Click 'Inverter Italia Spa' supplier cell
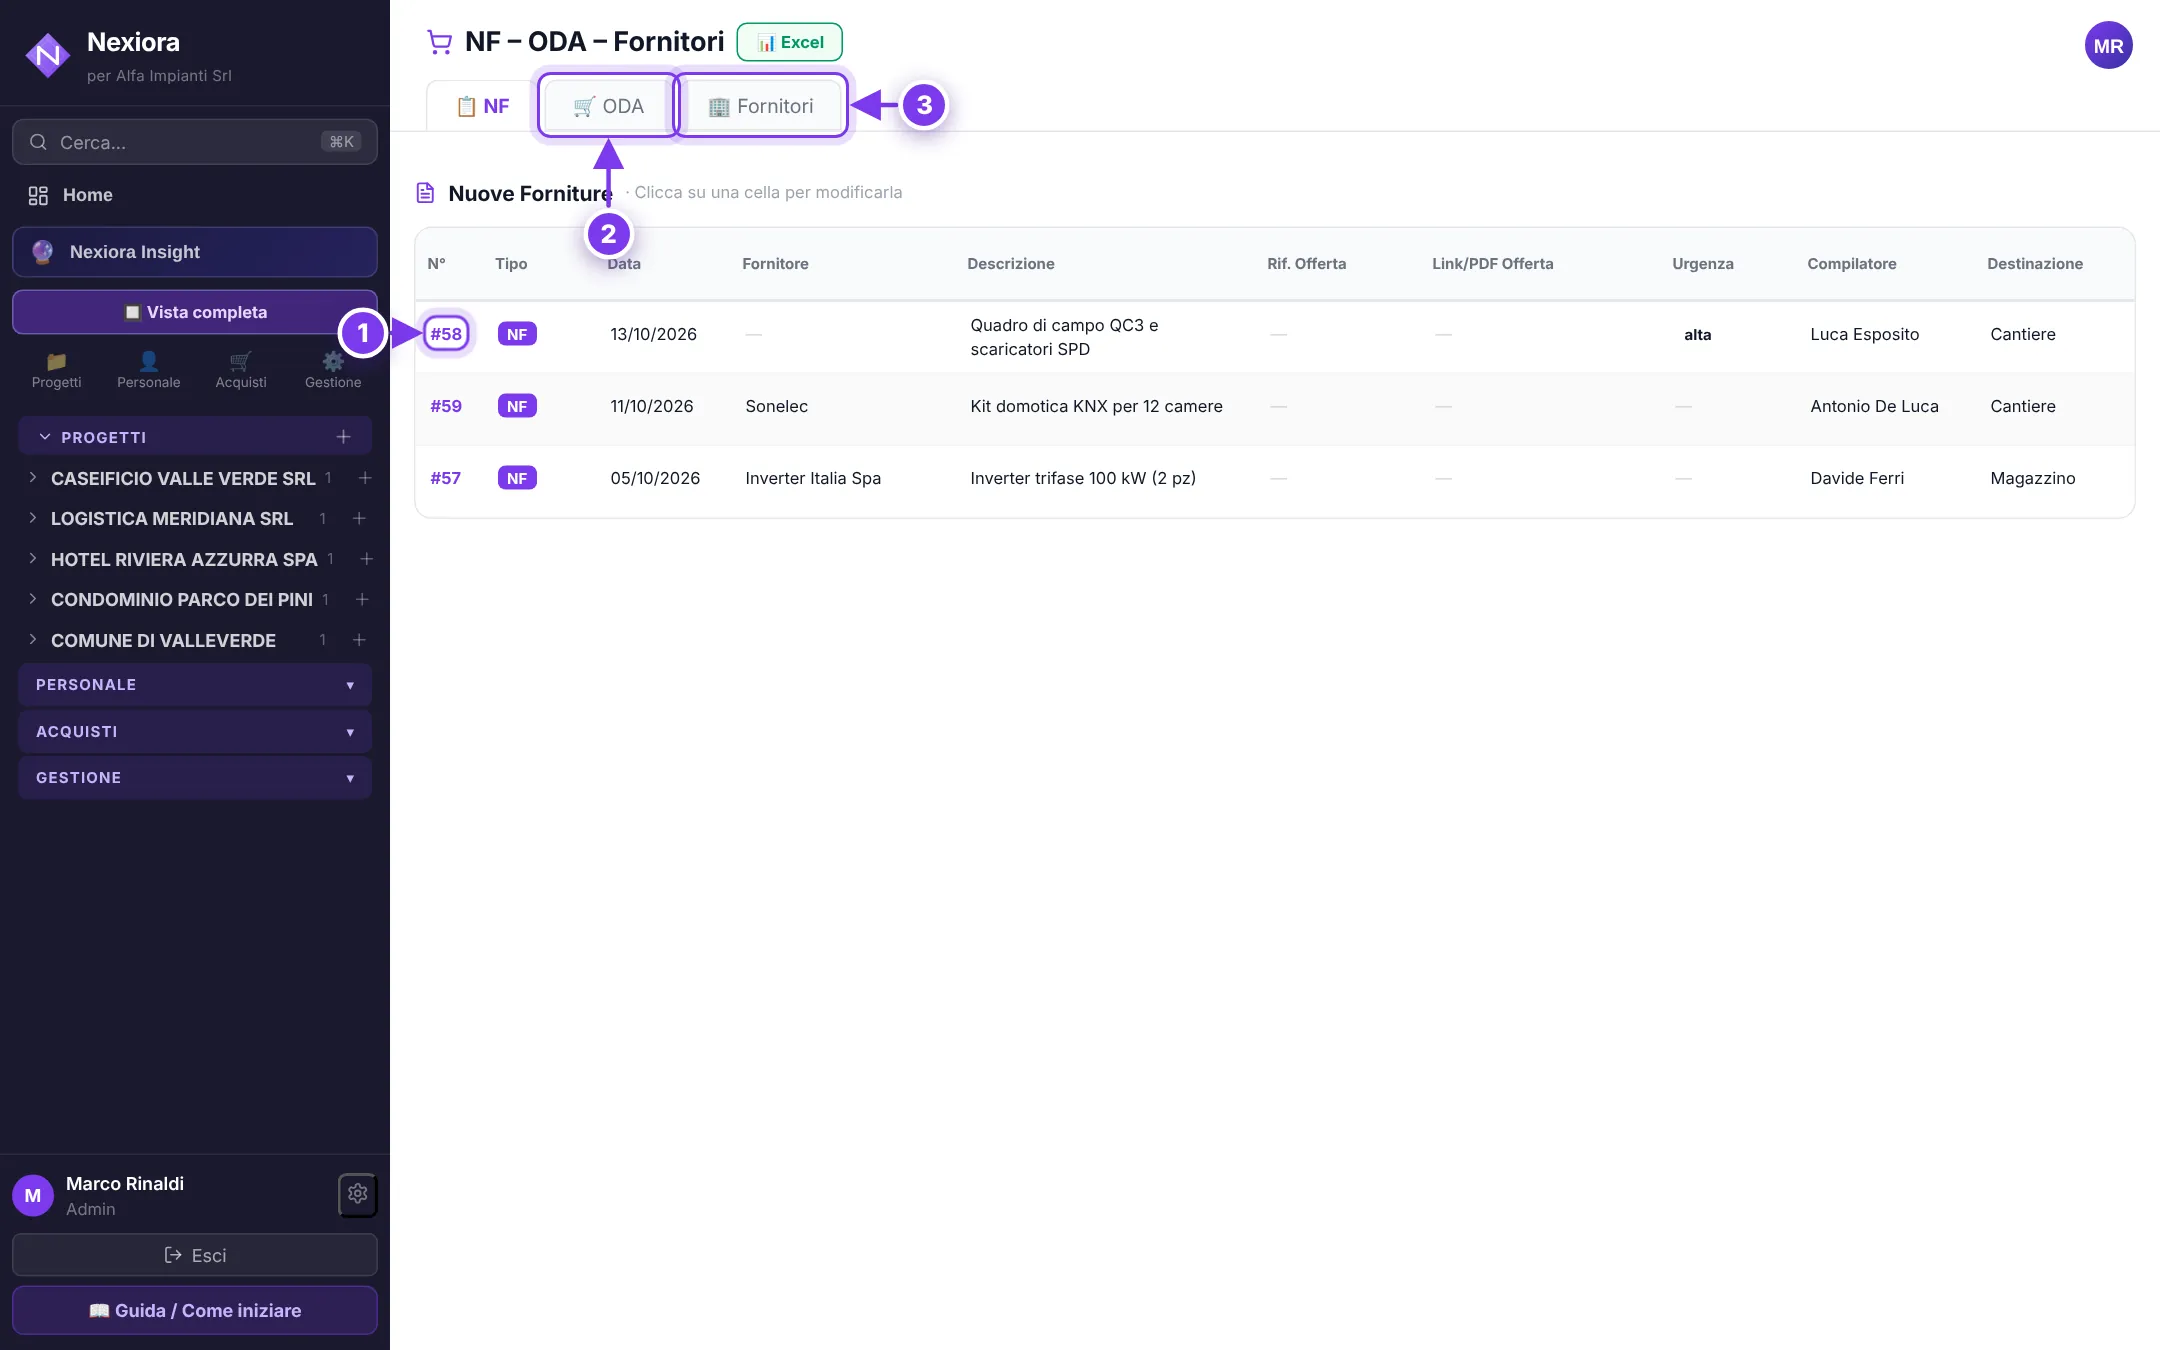The width and height of the screenshot is (2160, 1350). point(813,478)
